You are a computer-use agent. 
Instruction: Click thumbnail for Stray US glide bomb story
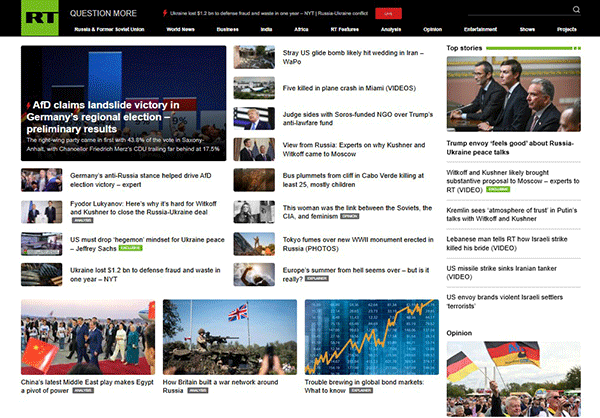(254, 57)
